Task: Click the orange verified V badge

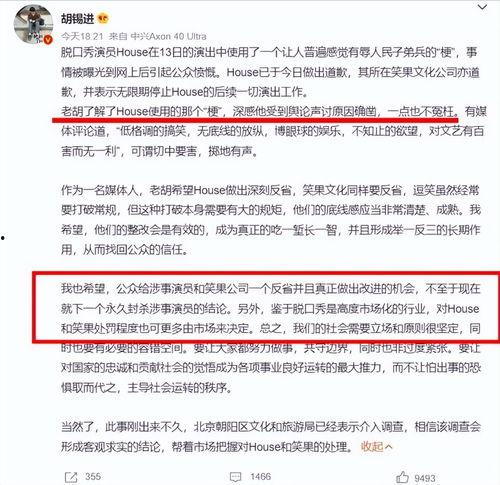Action: pos(48,40)
